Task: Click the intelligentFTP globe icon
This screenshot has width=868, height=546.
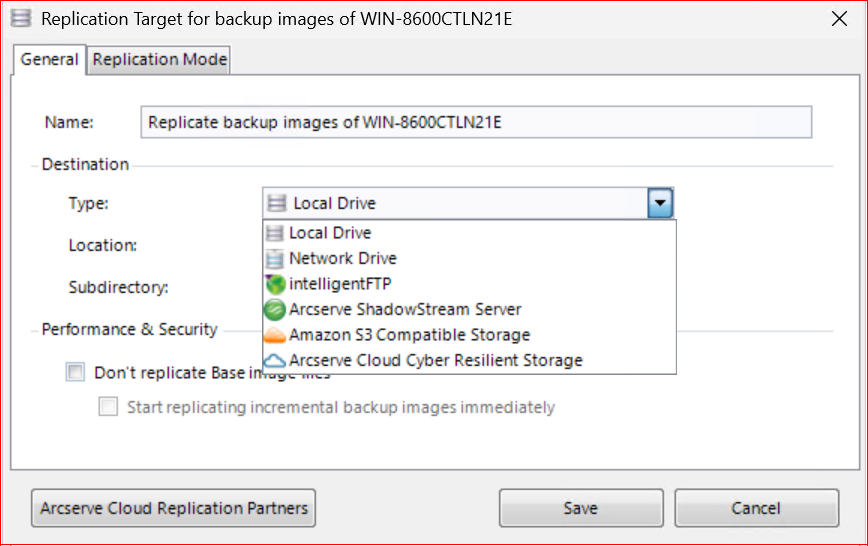Action: (275, 284)
